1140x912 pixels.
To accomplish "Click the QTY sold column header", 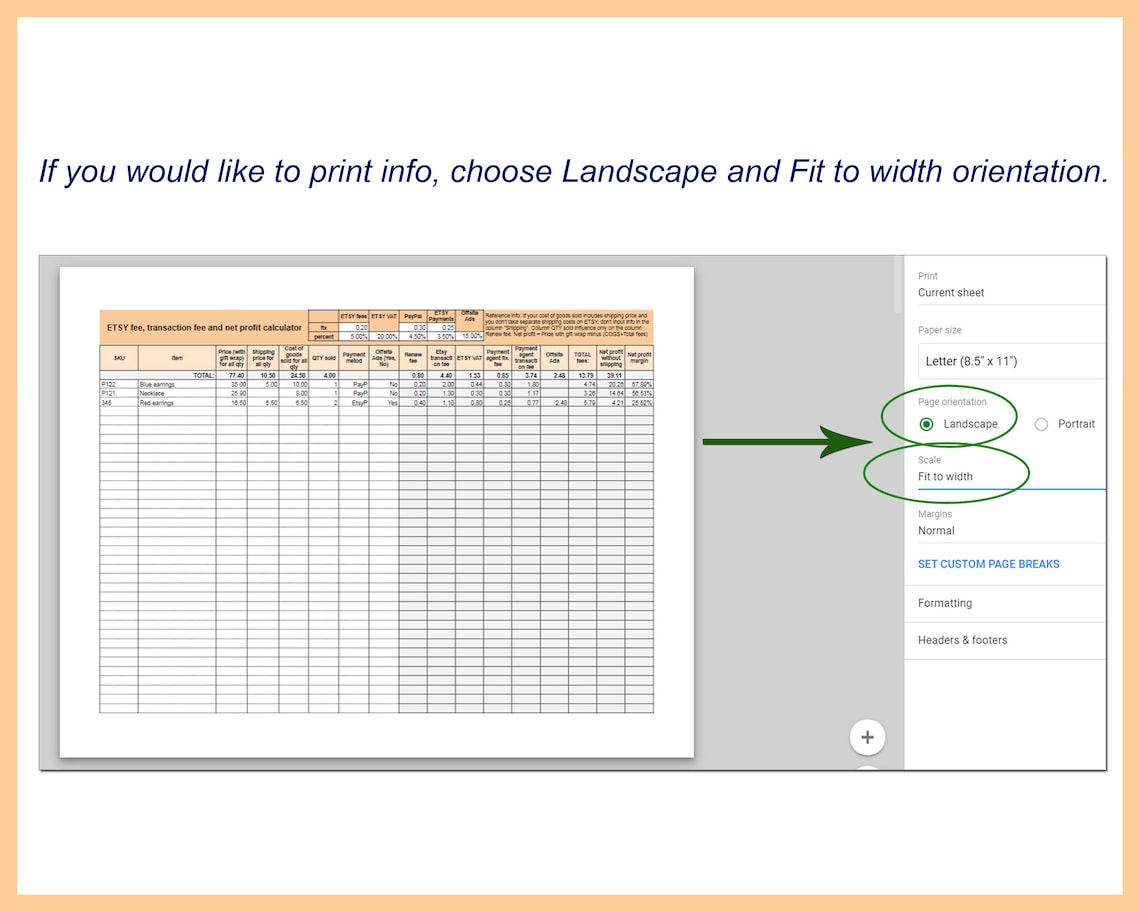I will (325, 358).
